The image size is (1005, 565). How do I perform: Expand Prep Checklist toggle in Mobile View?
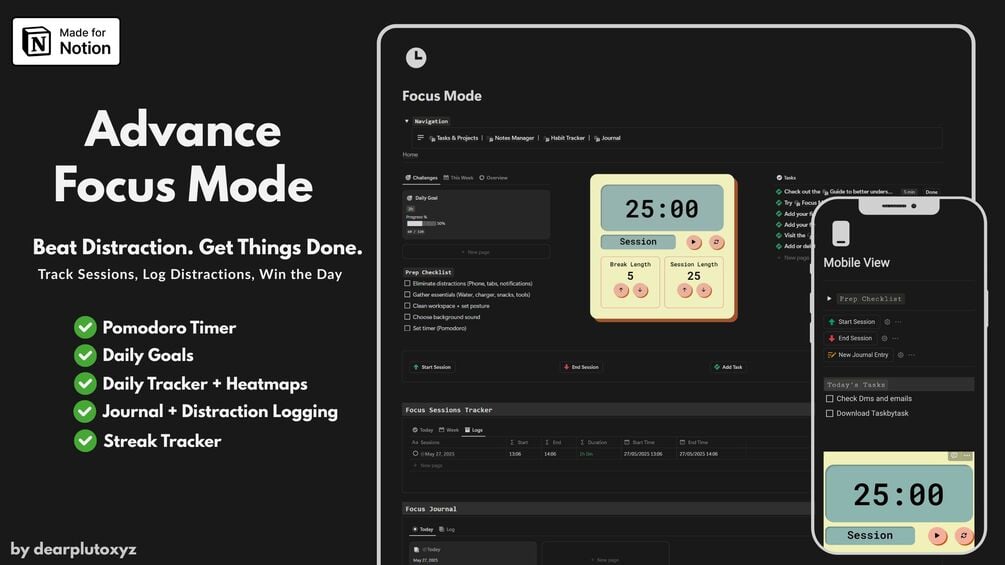[829, 299]
